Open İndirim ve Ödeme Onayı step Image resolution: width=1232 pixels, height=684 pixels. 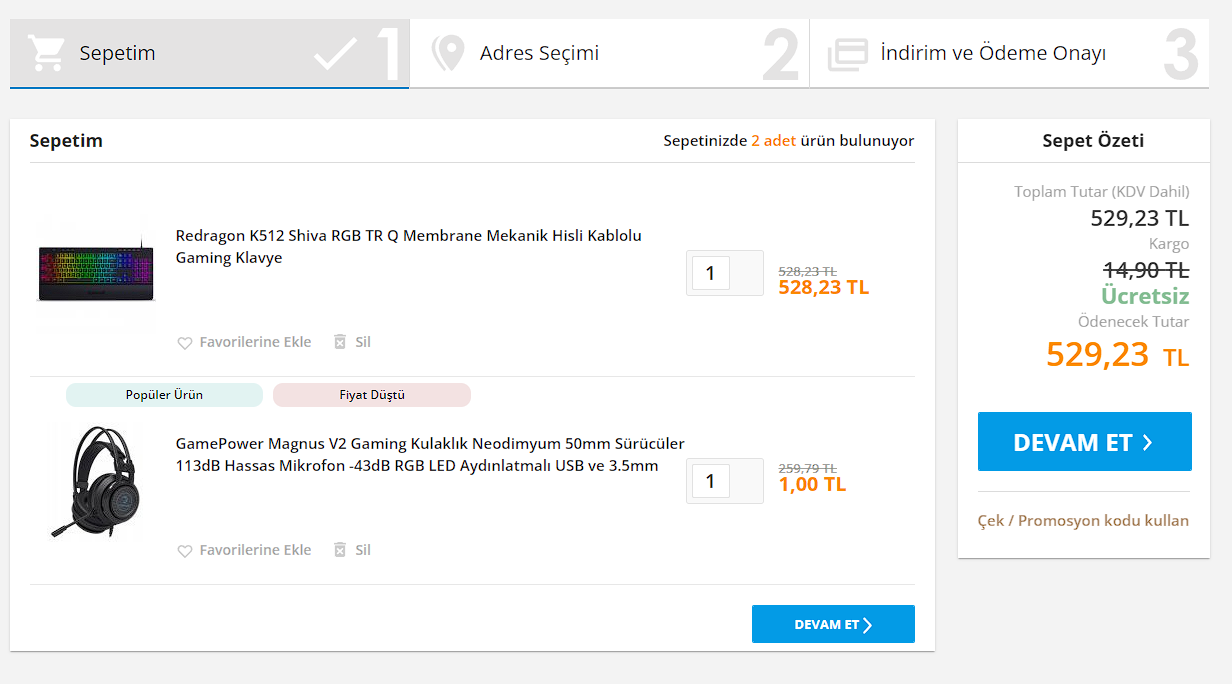tap(992, 53)
